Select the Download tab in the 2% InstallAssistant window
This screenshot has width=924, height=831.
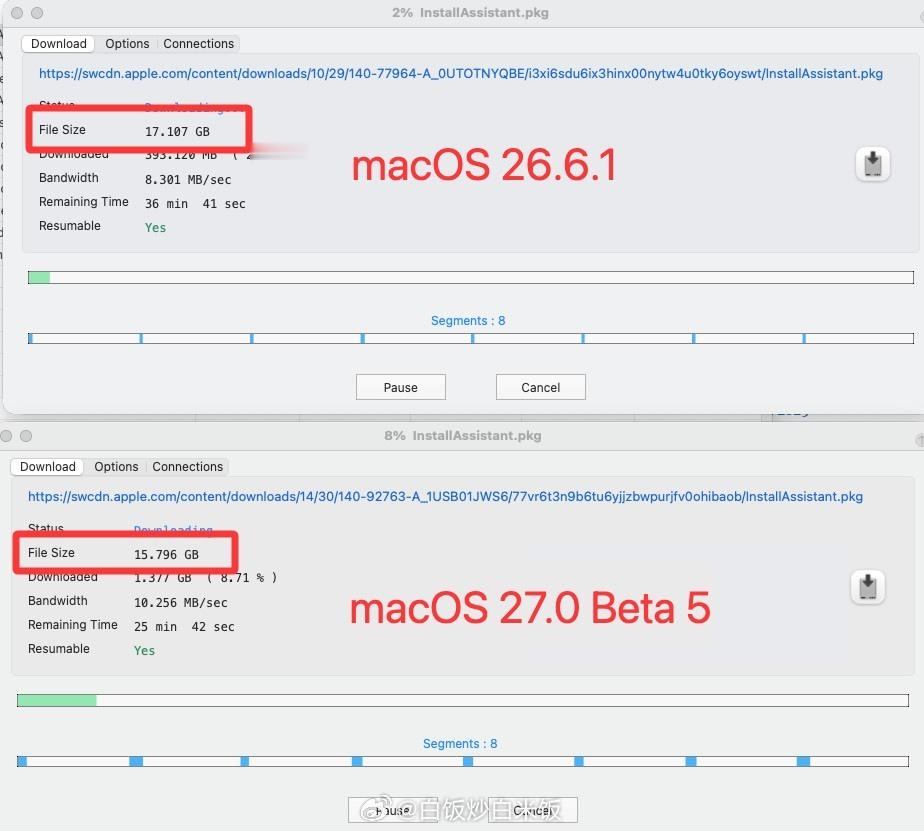[58, 44]
